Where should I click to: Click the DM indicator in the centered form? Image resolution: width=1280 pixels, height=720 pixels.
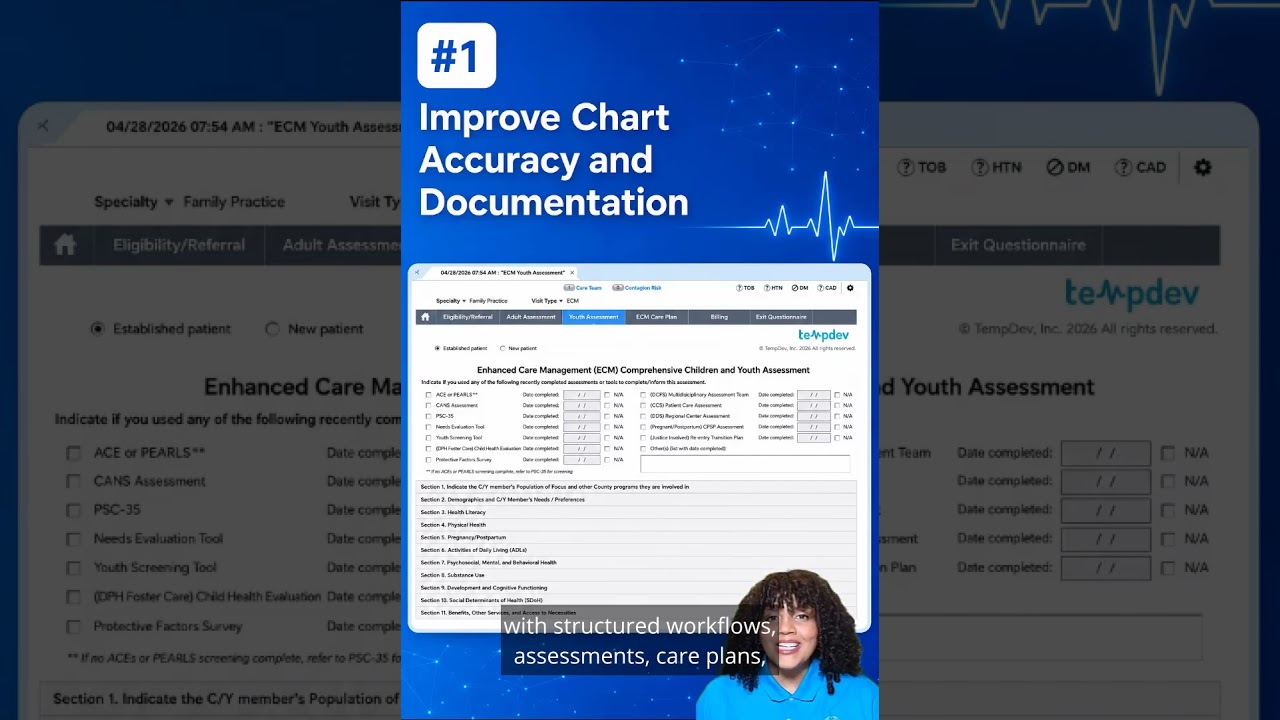pos(800,288)
